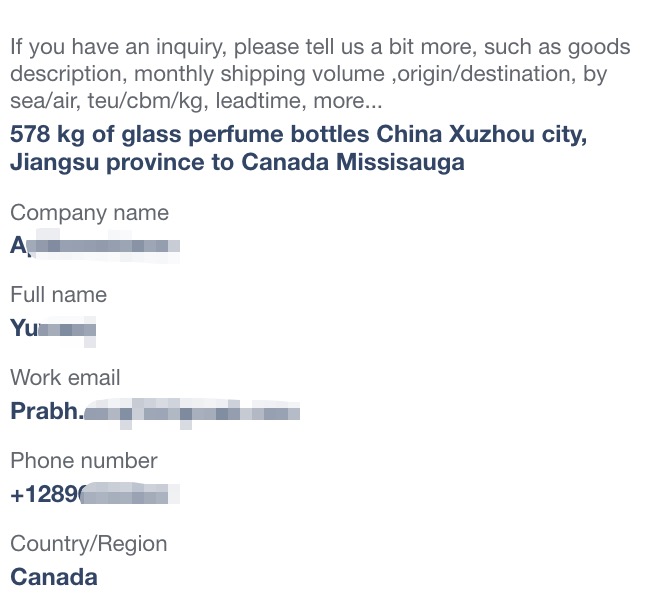This screenshot has width=654, height=608.
Task: Click the "Jiangsu province to Canada Missisauga" line
Action: 237,162
